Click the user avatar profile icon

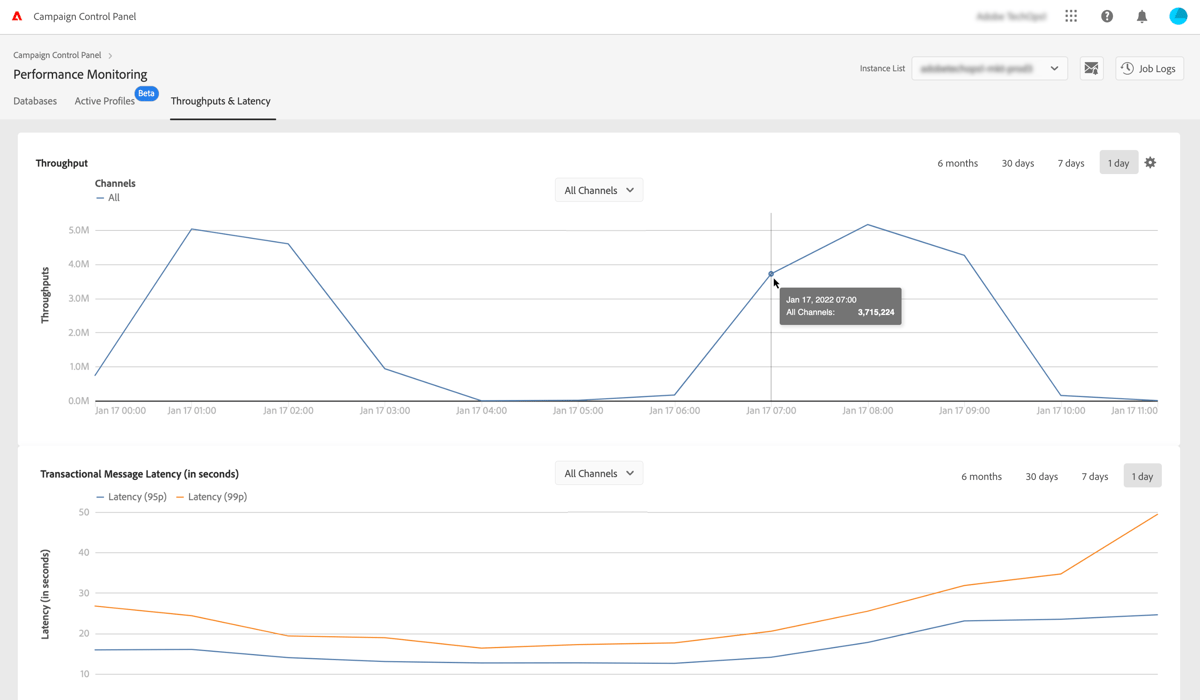coord(1177,15)
